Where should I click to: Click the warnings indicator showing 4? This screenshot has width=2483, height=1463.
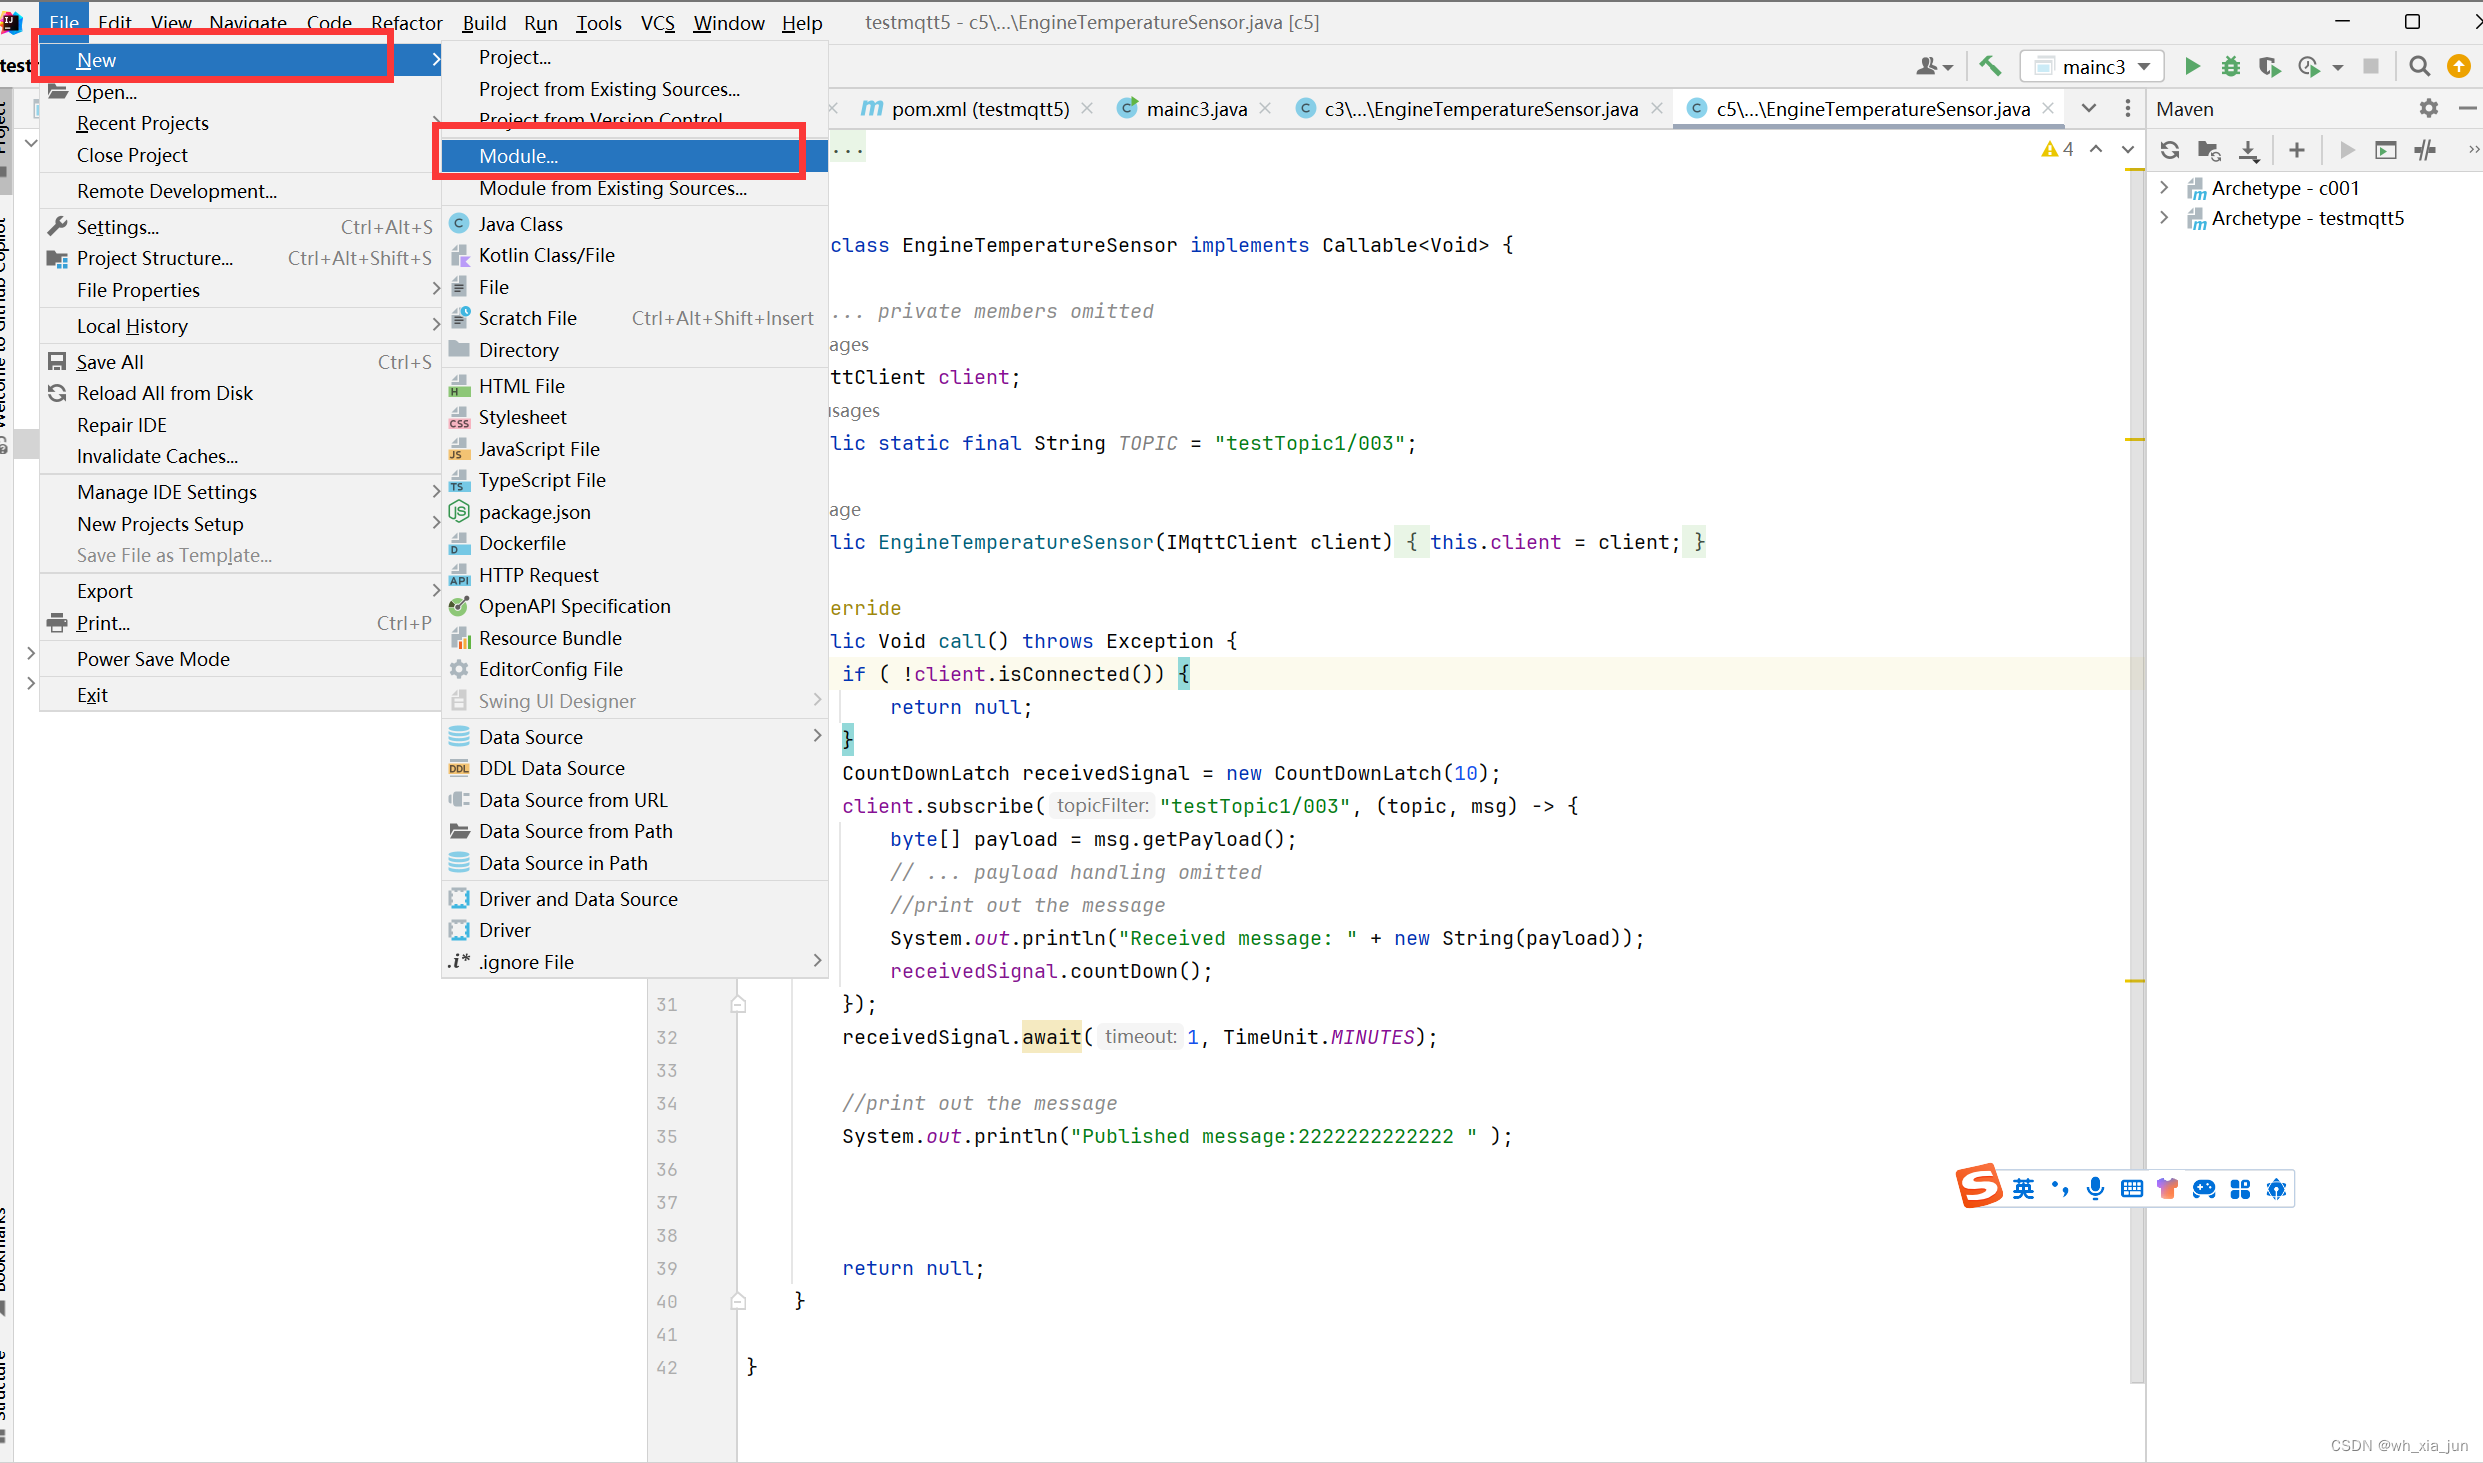tap(2058, 149)
